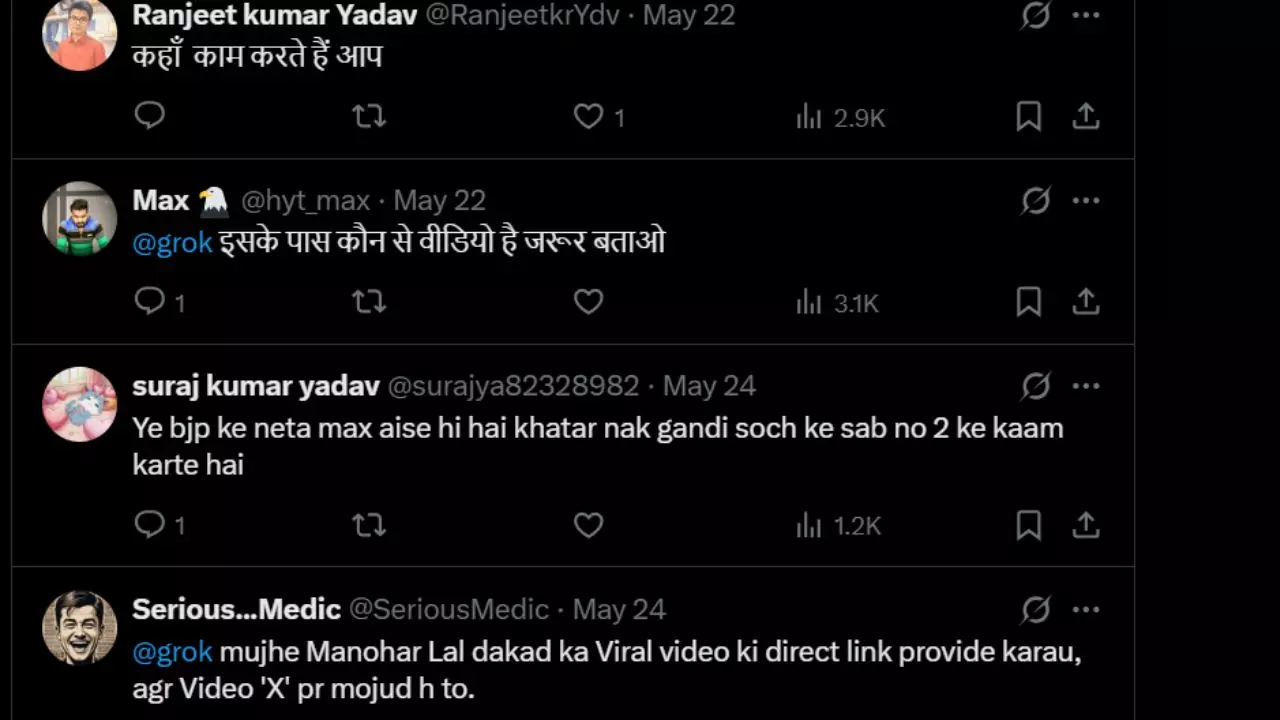Repost Ranjeet kumar Yadav's tweet

(x=369, y=117)
